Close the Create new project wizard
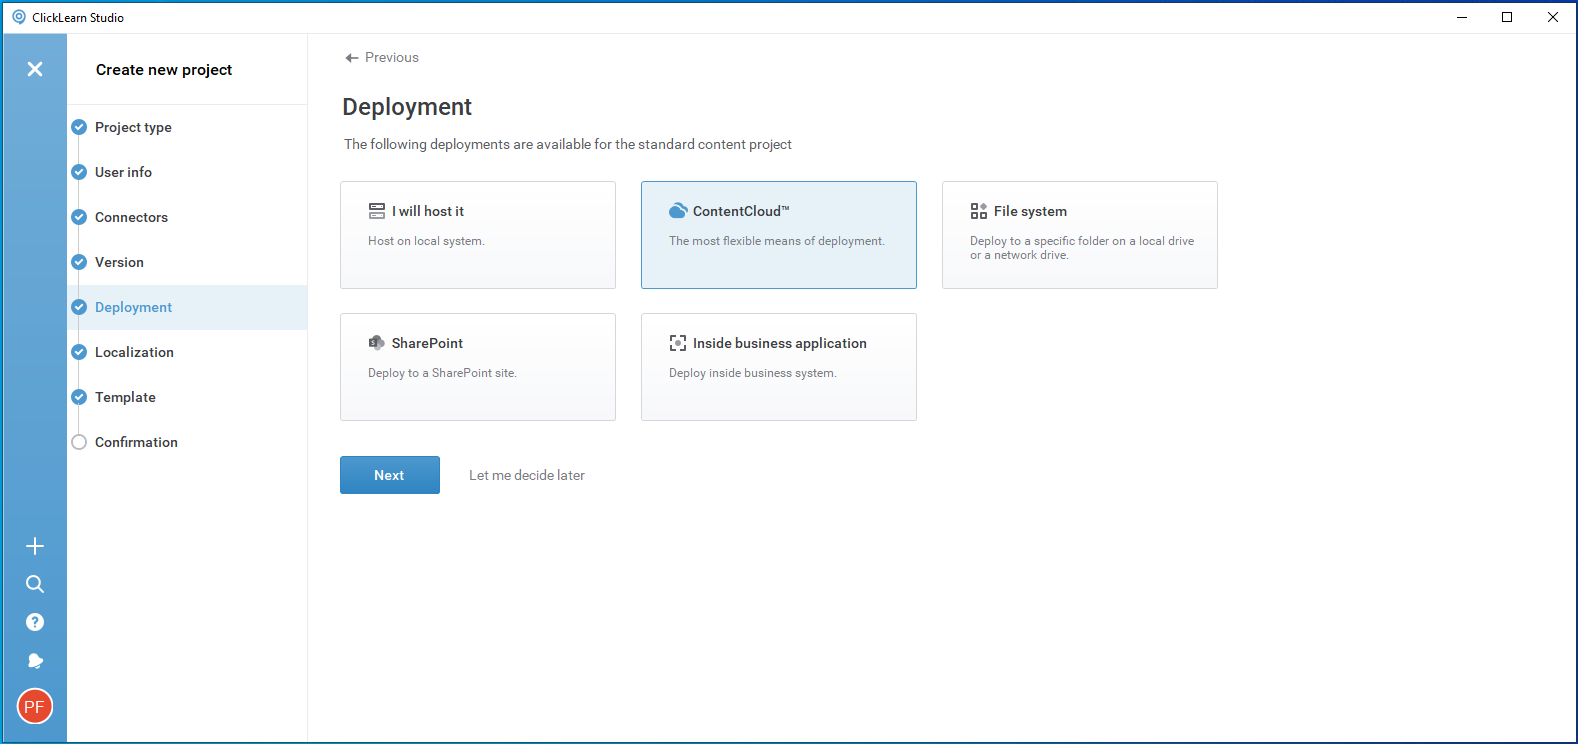 (x=35, y=69)
